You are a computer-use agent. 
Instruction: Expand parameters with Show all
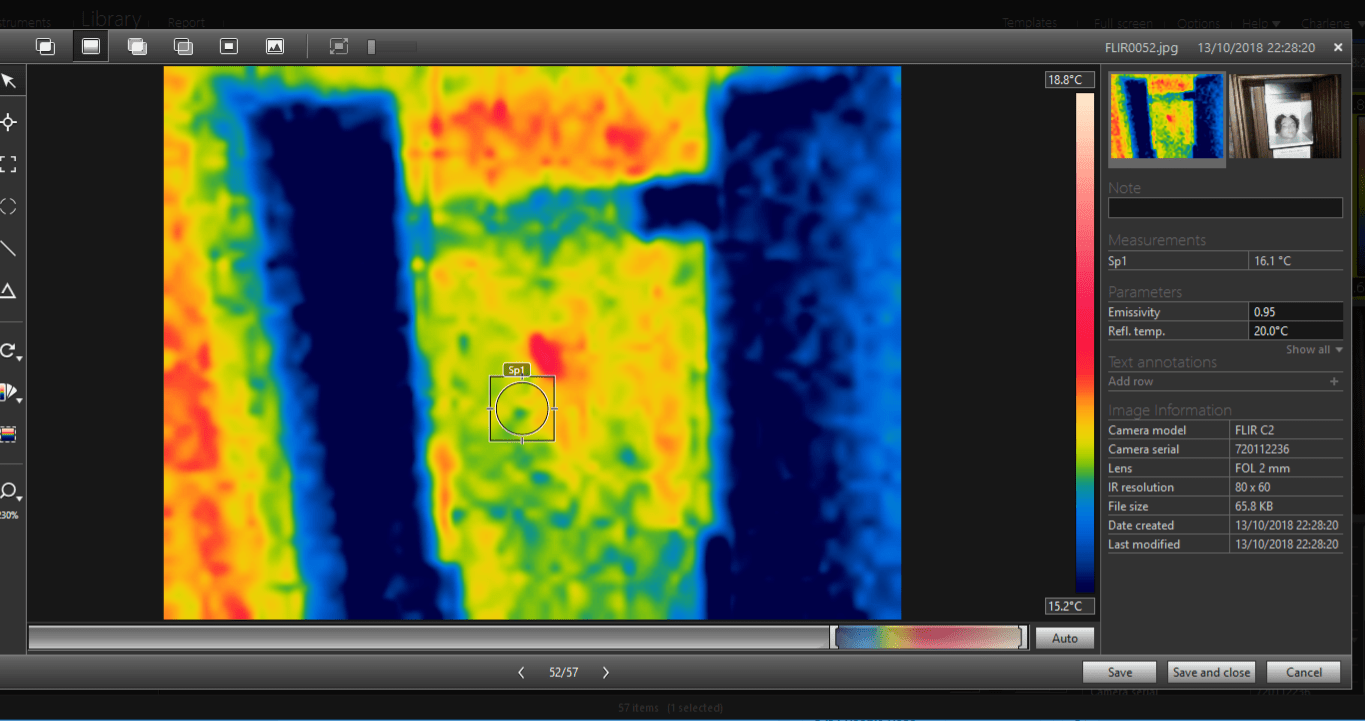point(1313,350)
